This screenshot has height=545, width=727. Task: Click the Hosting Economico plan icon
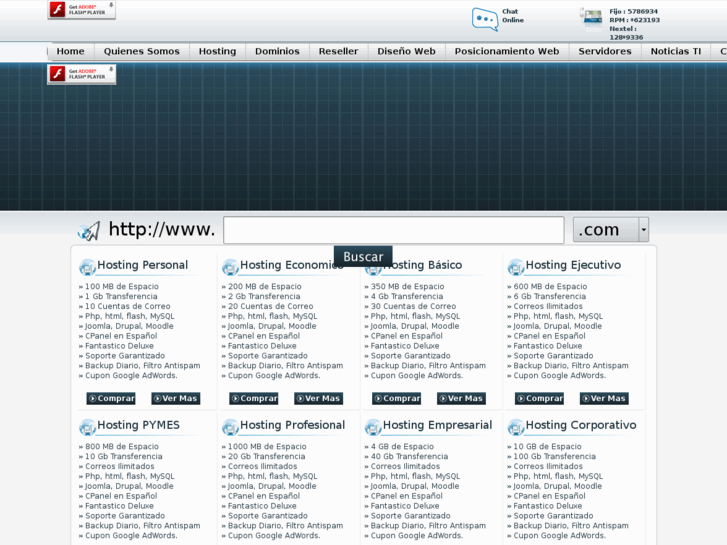pyautogui.click(x=230, y=267)
